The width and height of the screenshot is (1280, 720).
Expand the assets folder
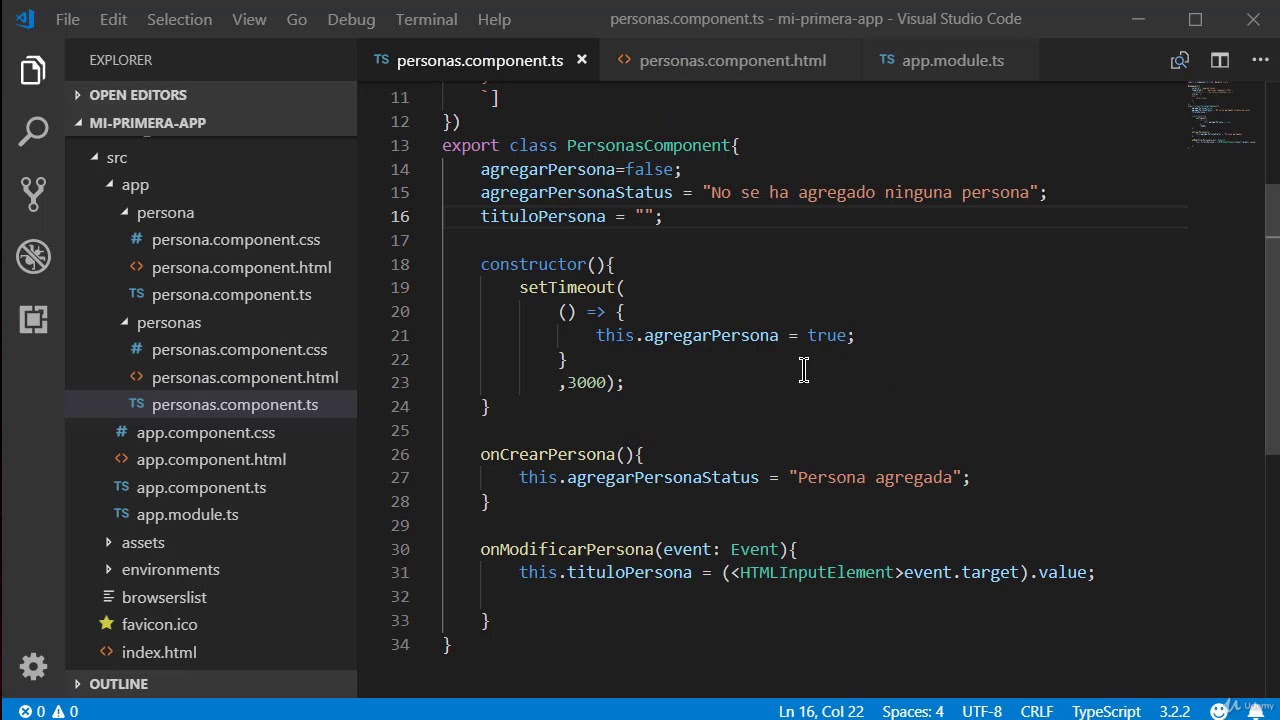[143, 542]
